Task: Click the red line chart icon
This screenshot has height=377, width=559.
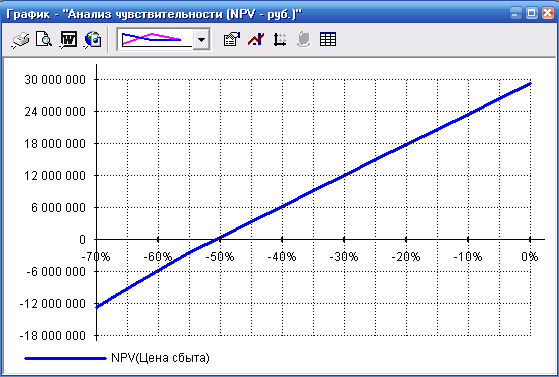Action: pyautogui.click(x=256, y=39)
